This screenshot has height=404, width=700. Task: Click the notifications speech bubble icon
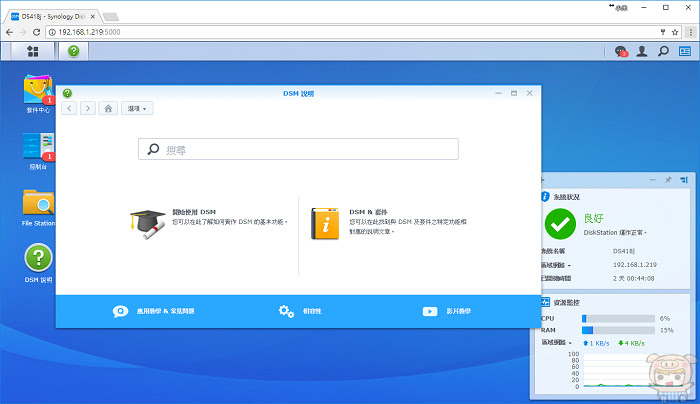[621, 52]
